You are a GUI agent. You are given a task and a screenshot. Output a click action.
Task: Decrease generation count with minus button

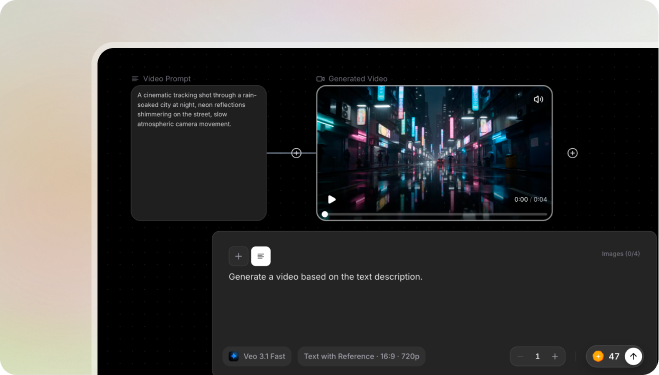click(x=520, y=357)
